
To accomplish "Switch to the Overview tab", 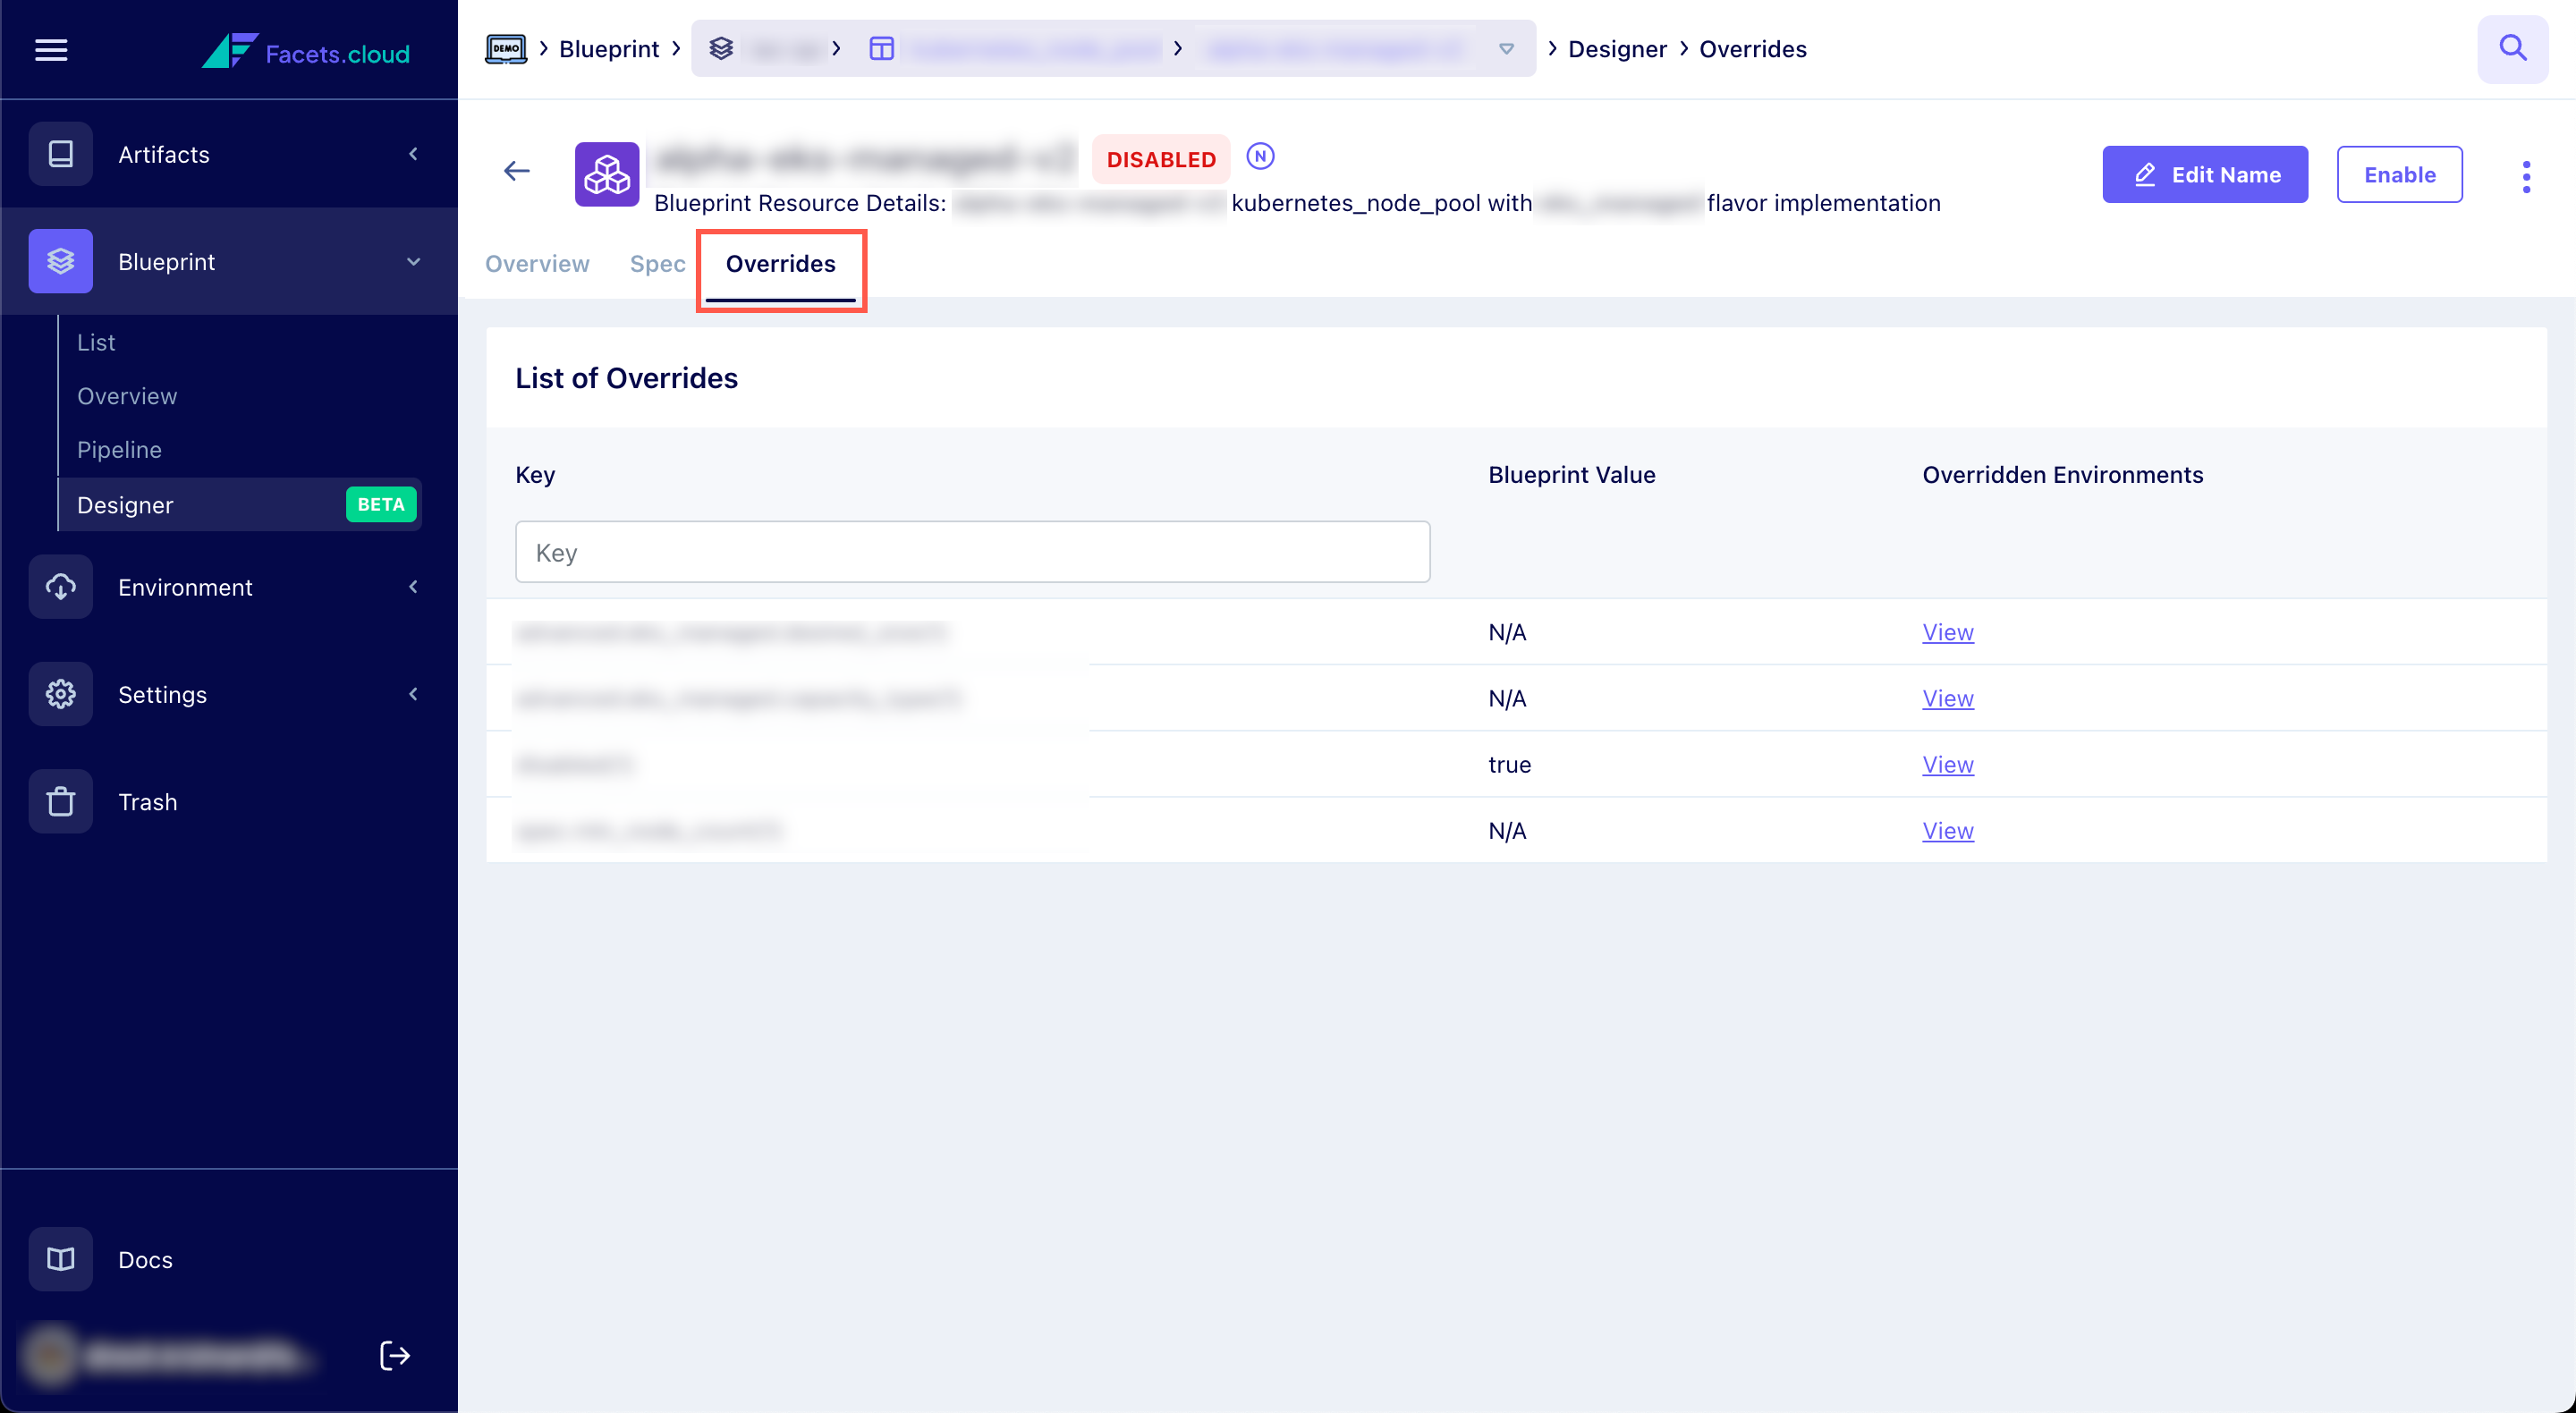I will tap(537, 264).
